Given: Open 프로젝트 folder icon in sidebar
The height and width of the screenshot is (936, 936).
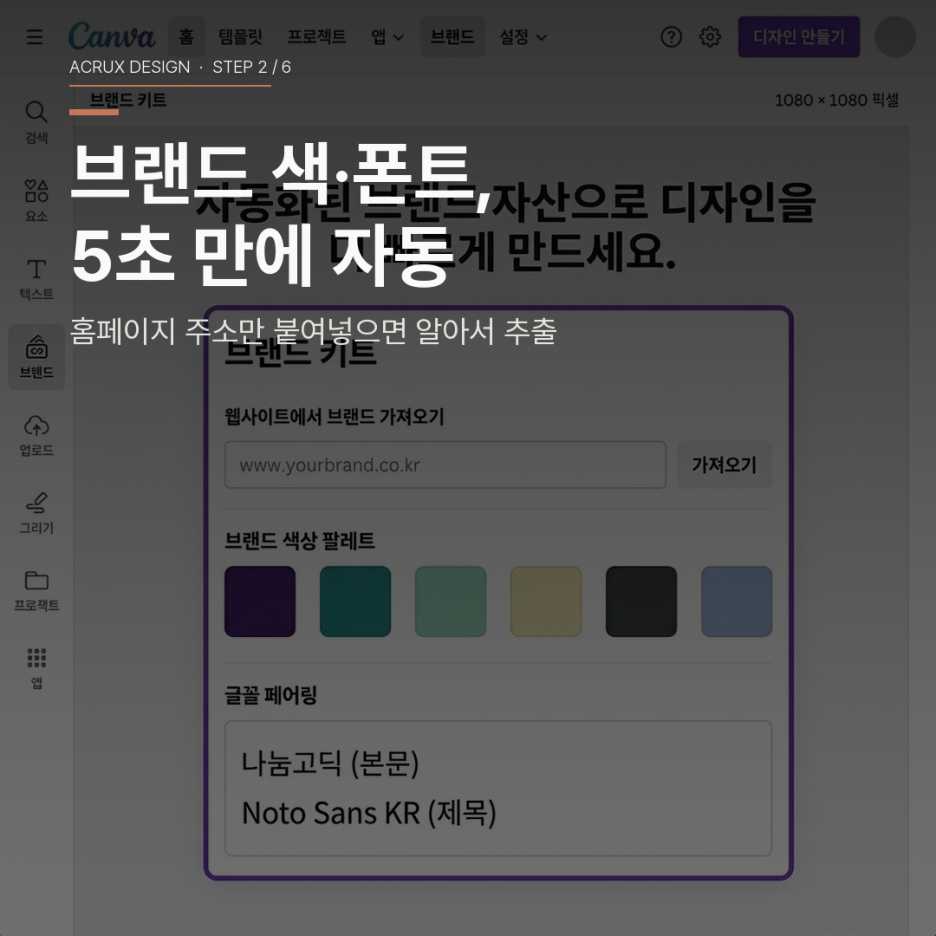Looking at the screenshot, I should 36,590.
